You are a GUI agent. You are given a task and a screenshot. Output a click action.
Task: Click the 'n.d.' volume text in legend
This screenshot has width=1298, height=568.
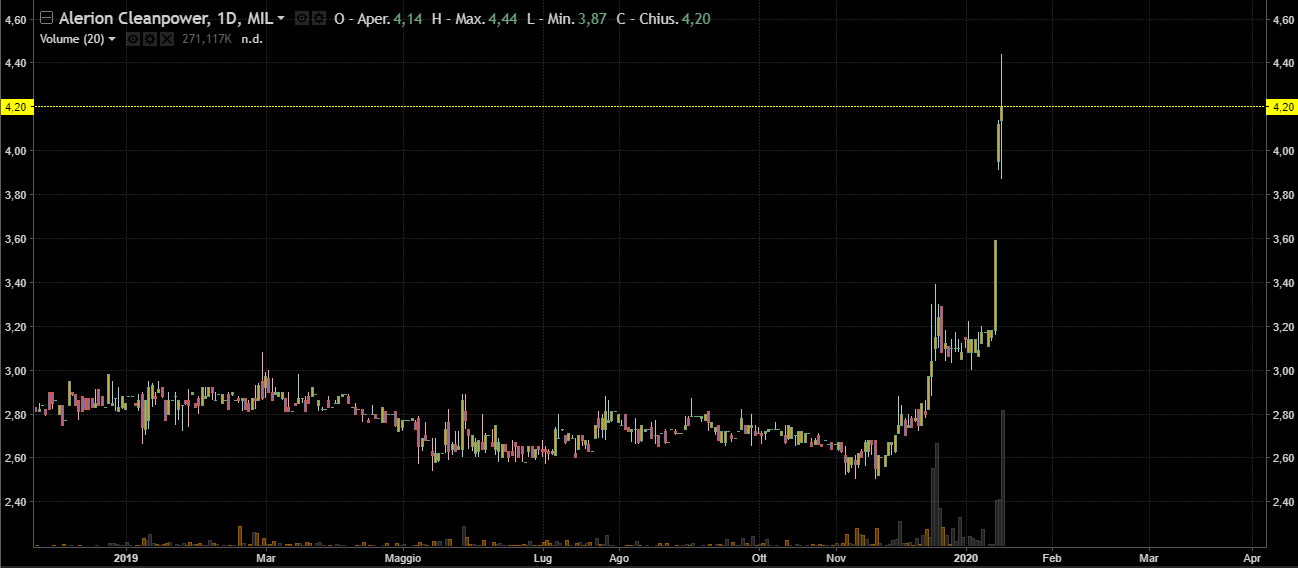[250, 39]
